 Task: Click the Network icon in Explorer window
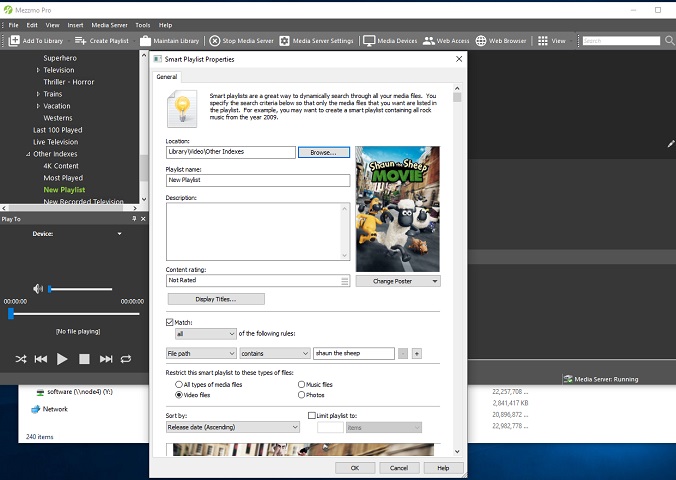click(x=36, y=409)
